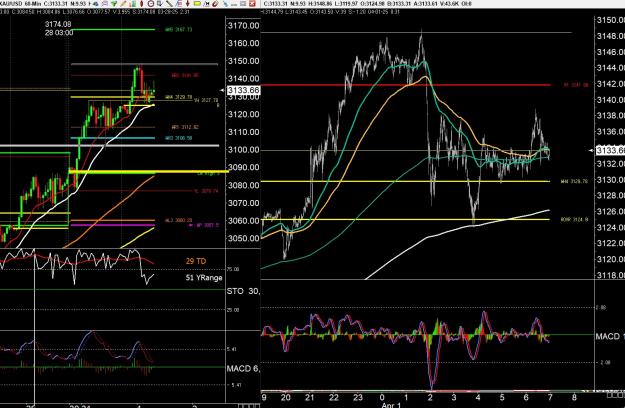
Task: Click the 3148.0 level on right axis
Action: click(610, 36)
